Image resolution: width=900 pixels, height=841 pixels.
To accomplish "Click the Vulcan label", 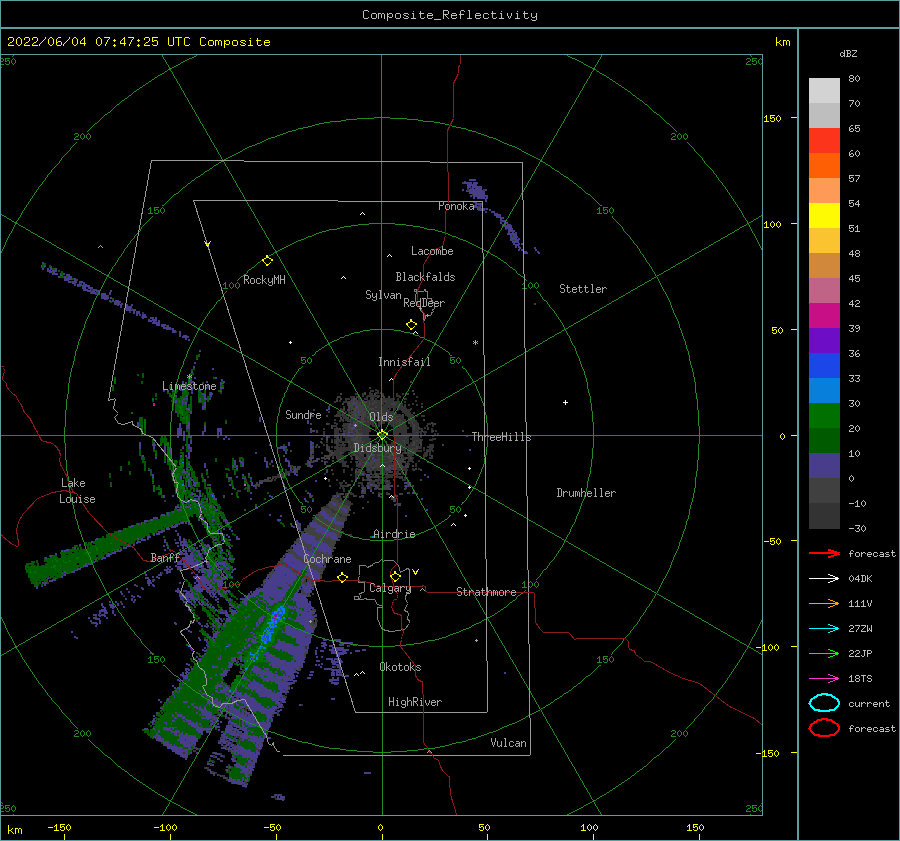I will click(508, 743).
